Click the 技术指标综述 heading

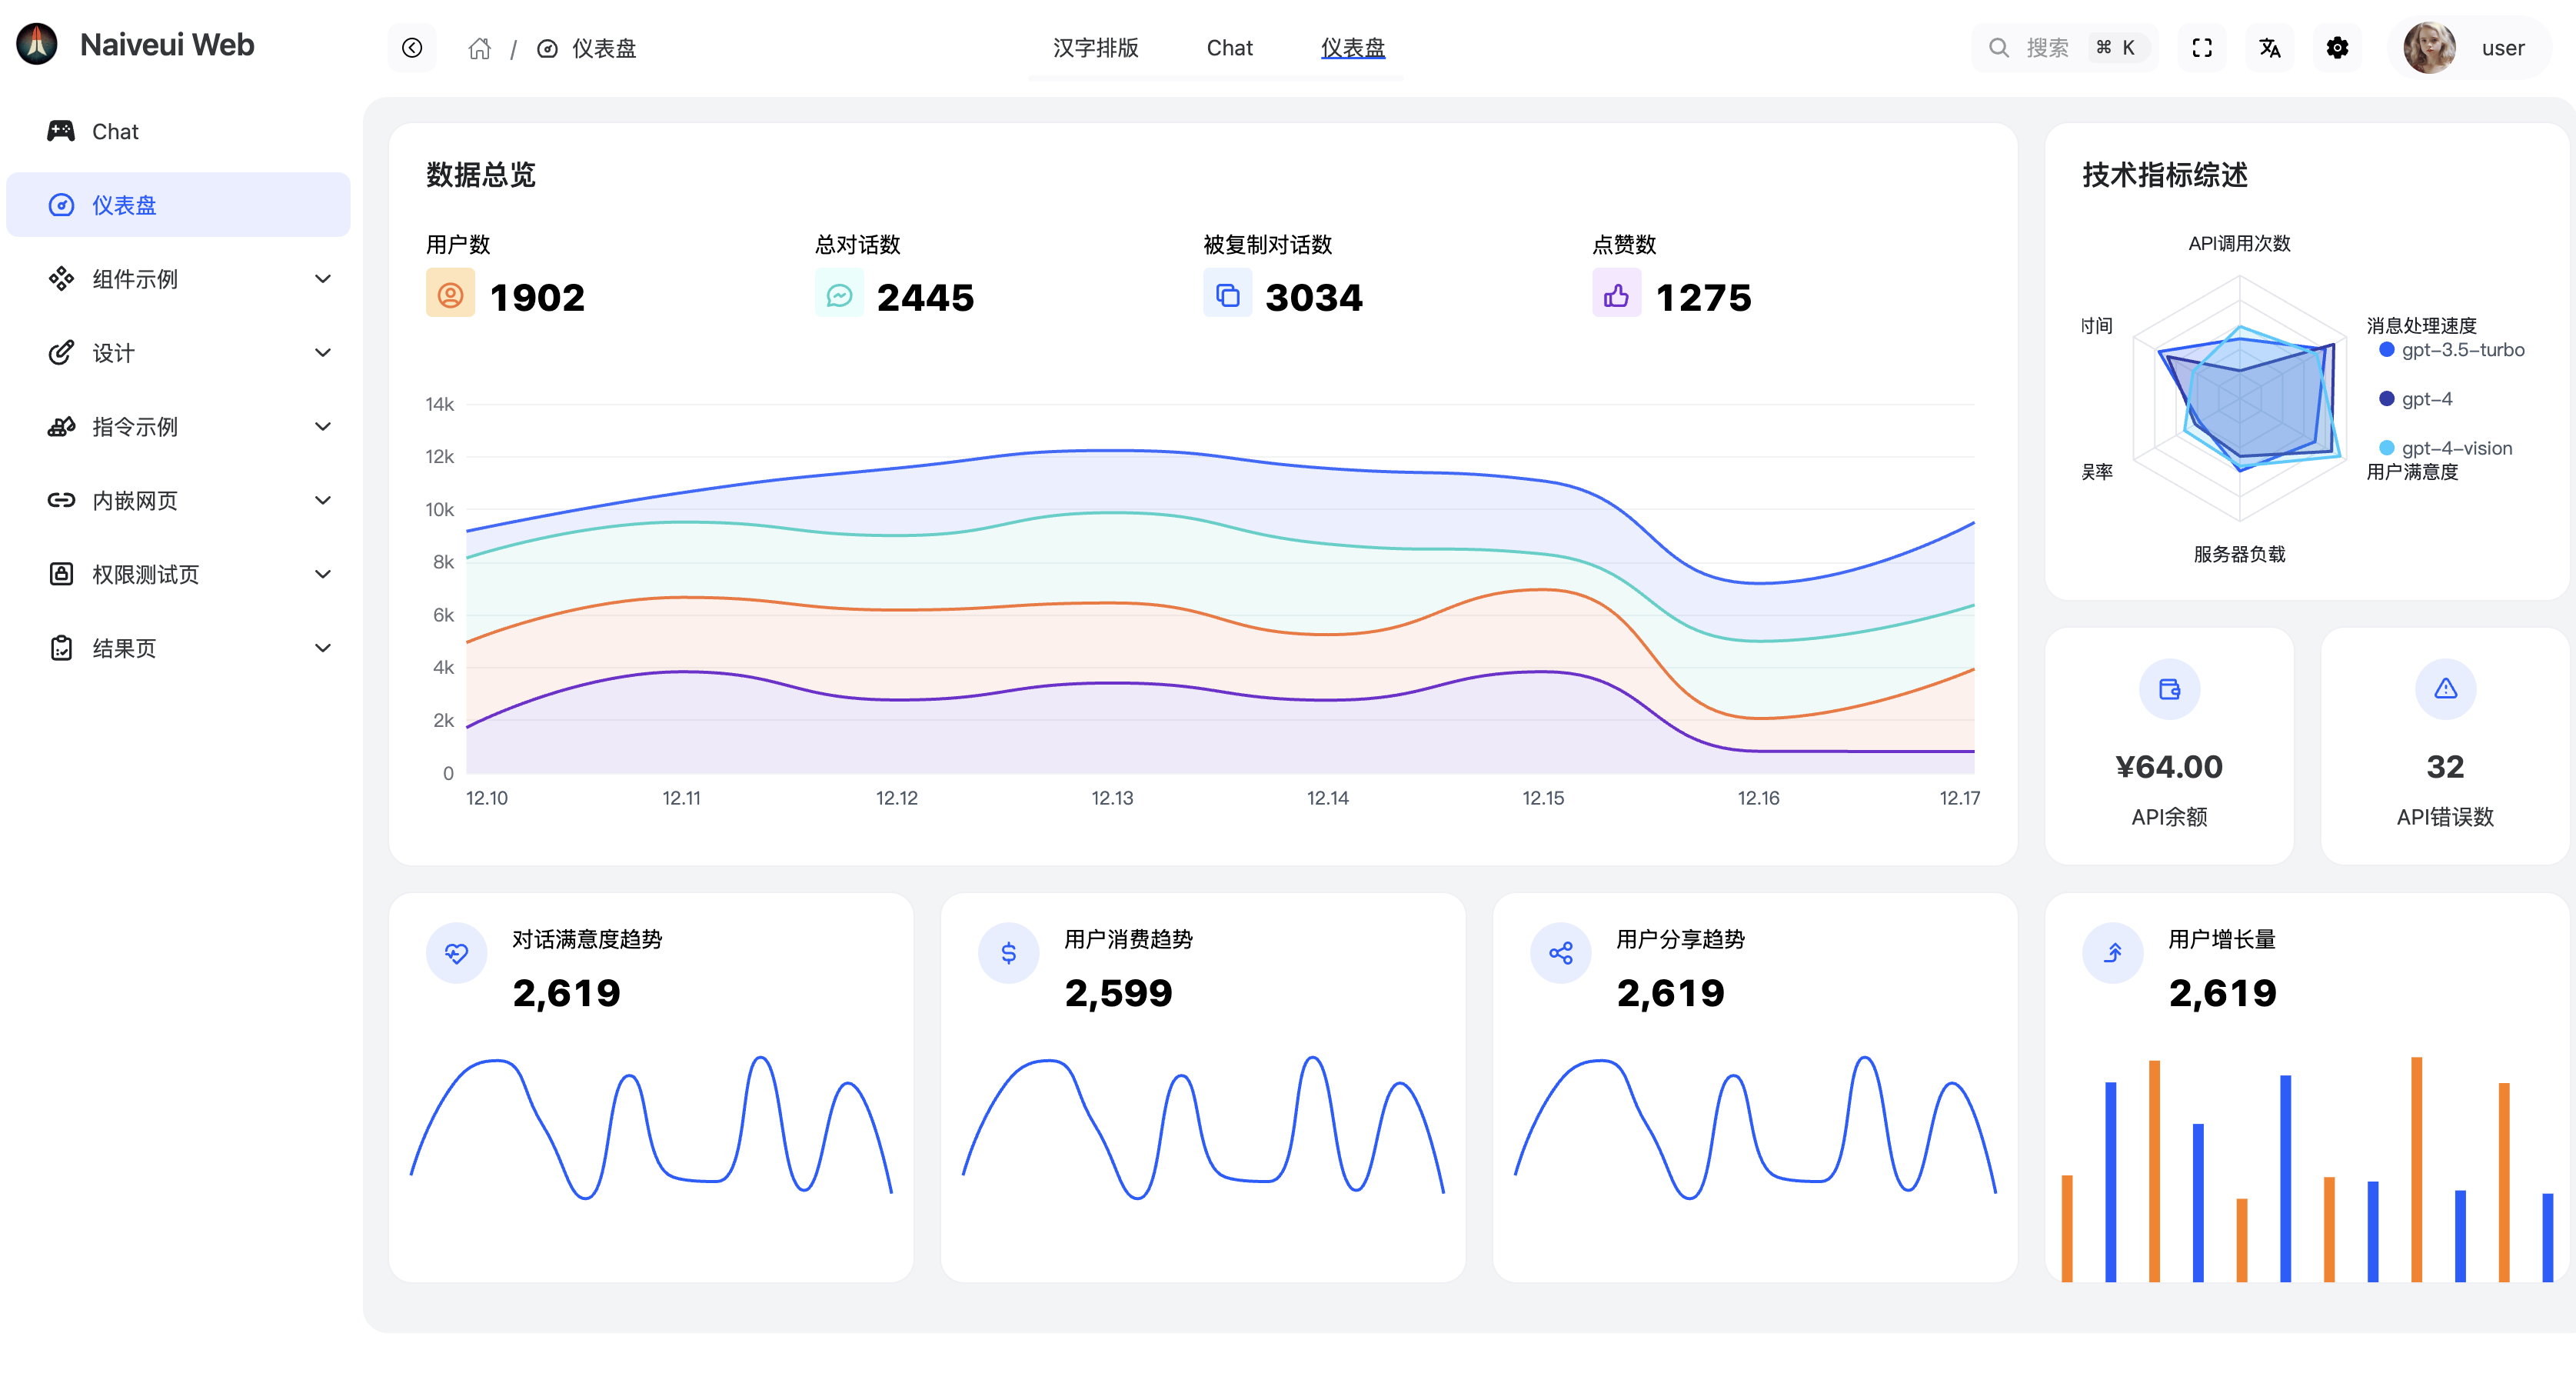pyautogui.click(x=2165, y=175)
